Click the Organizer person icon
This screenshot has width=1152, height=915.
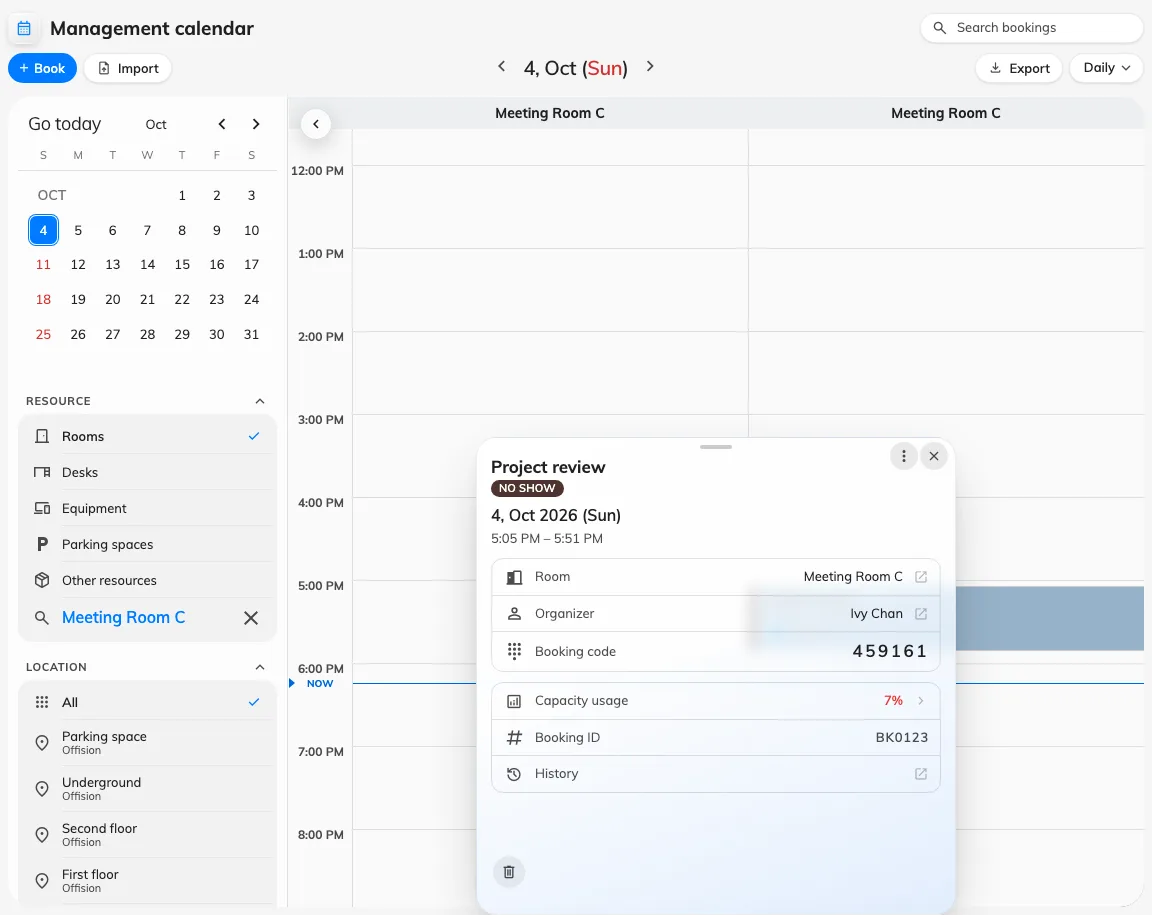pos(514,614)
